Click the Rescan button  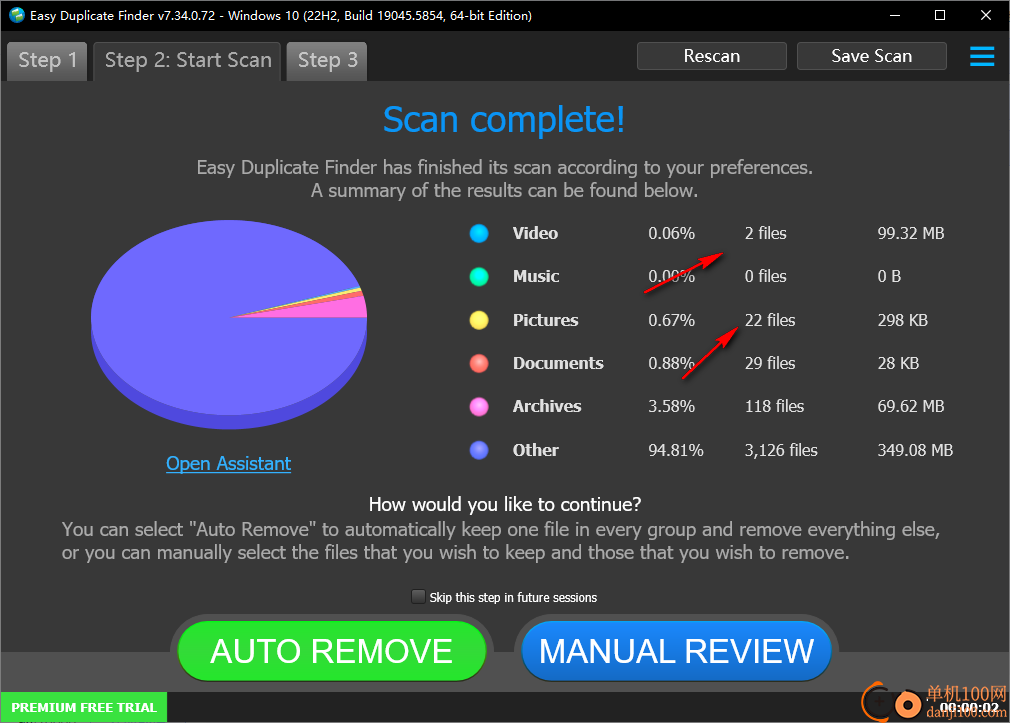712,56
